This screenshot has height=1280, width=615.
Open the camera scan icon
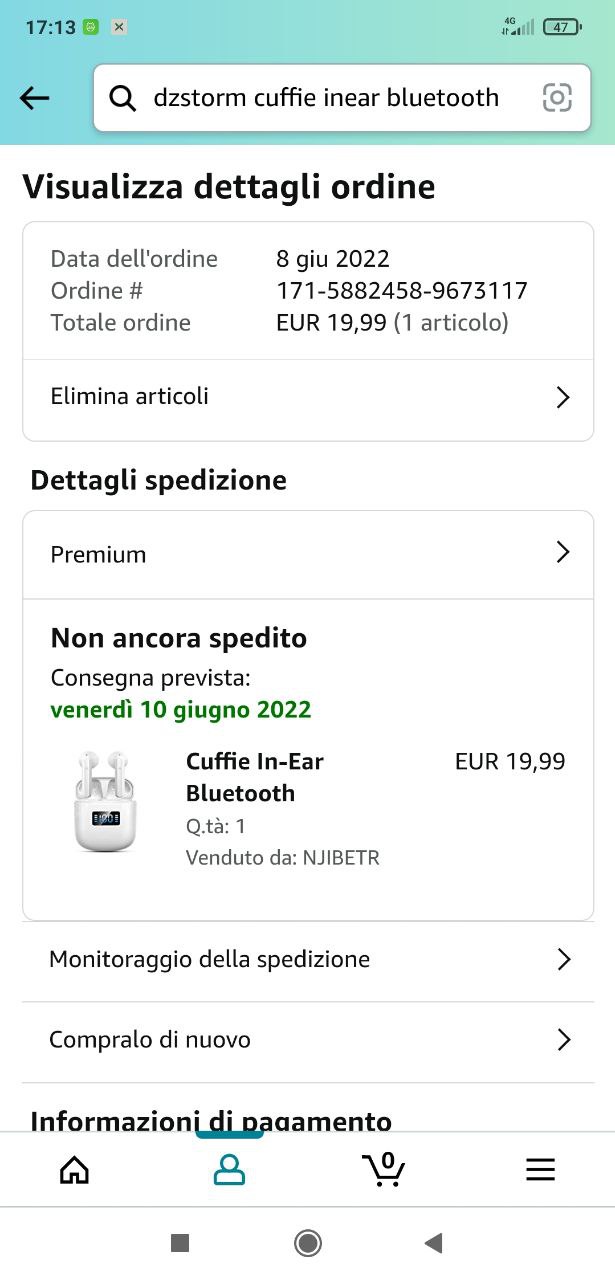557,97
